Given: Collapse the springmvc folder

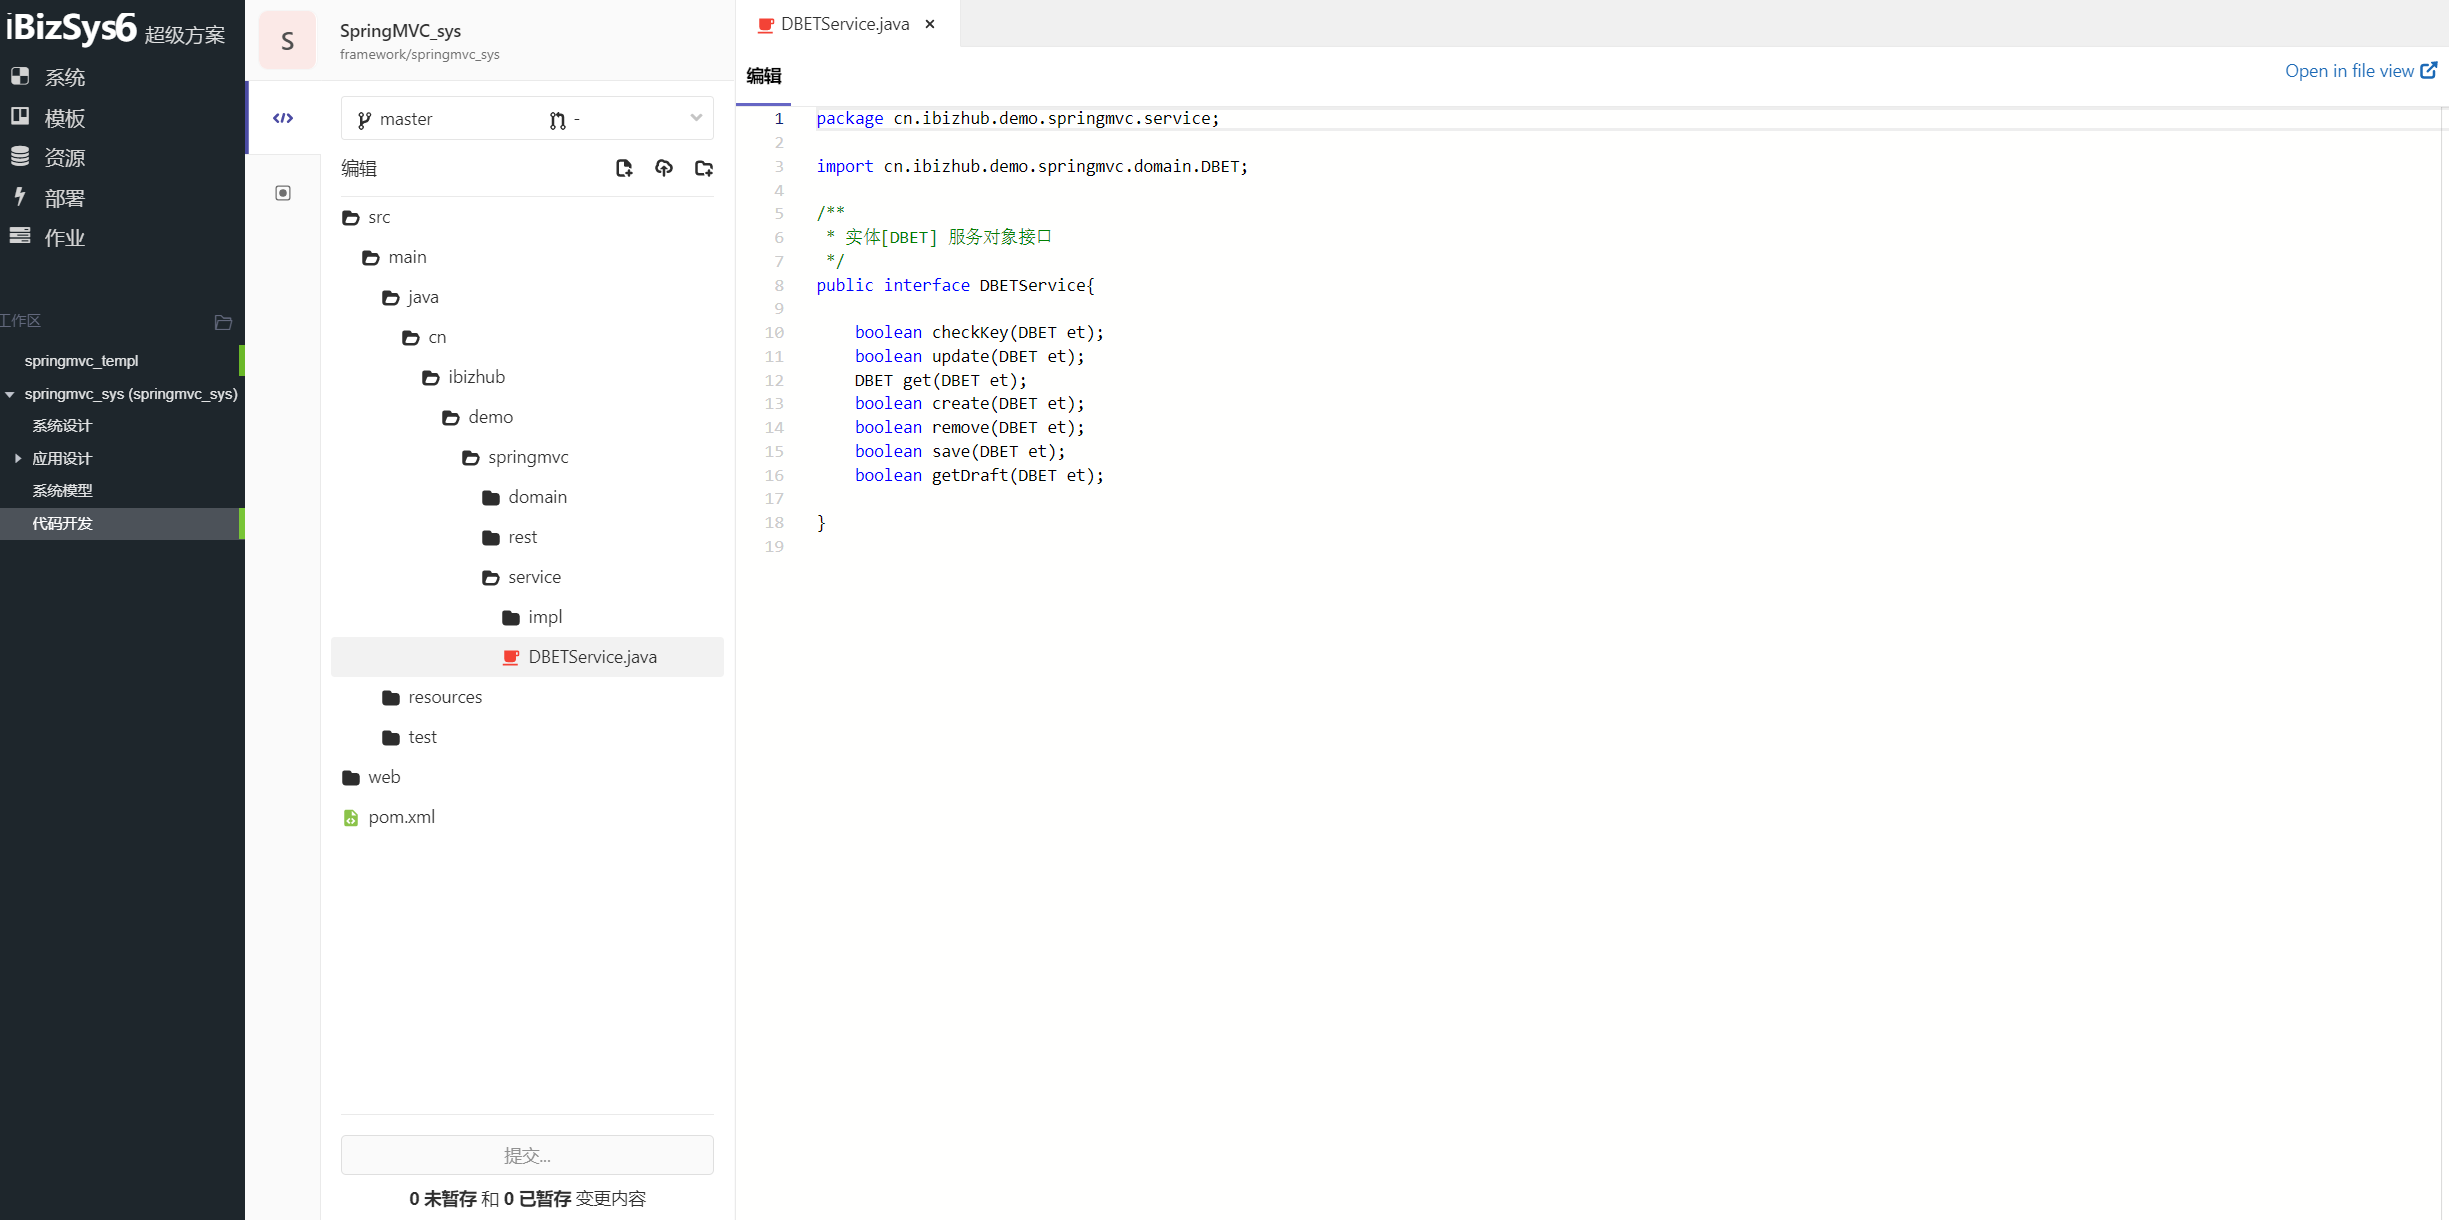Looking at the screenshot, I should (x=471, y=458).
